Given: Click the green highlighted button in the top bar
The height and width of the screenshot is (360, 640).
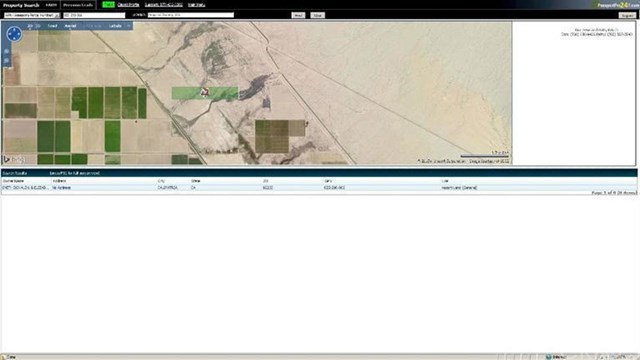Looking at the screenshot, I should pos(108,5).
